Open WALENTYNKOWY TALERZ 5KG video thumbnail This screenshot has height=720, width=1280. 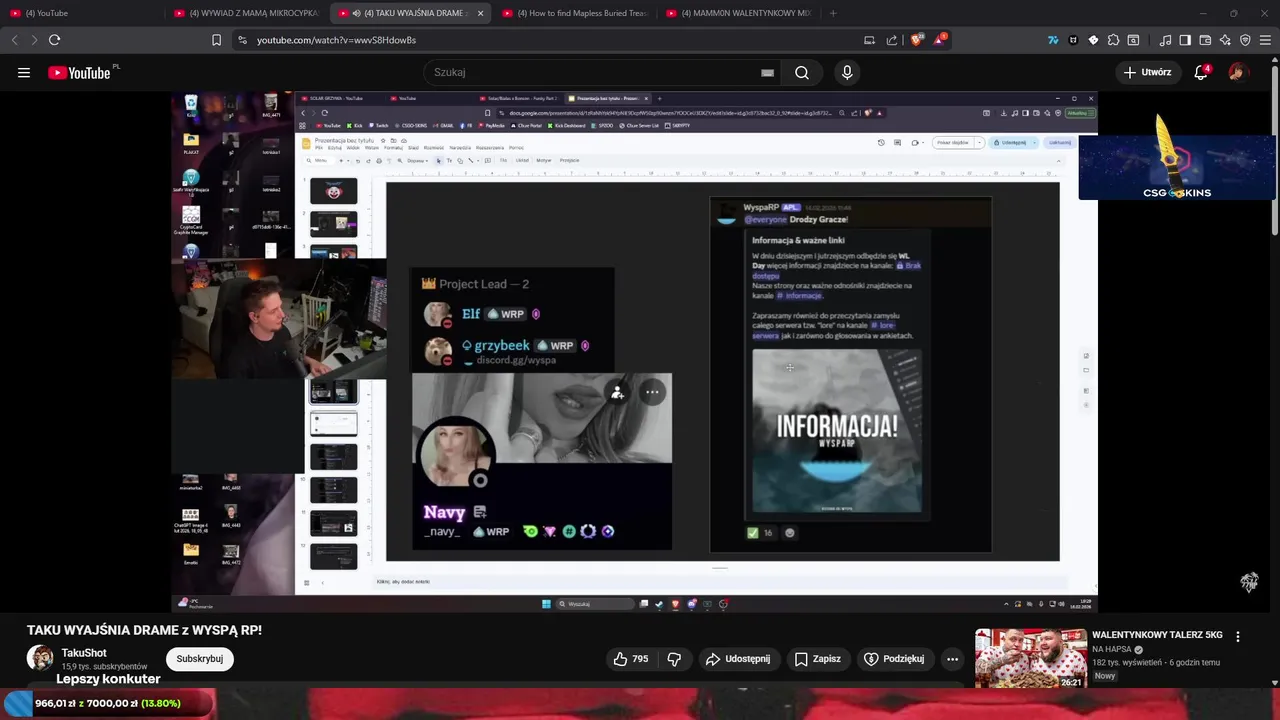click(1030, 658)
